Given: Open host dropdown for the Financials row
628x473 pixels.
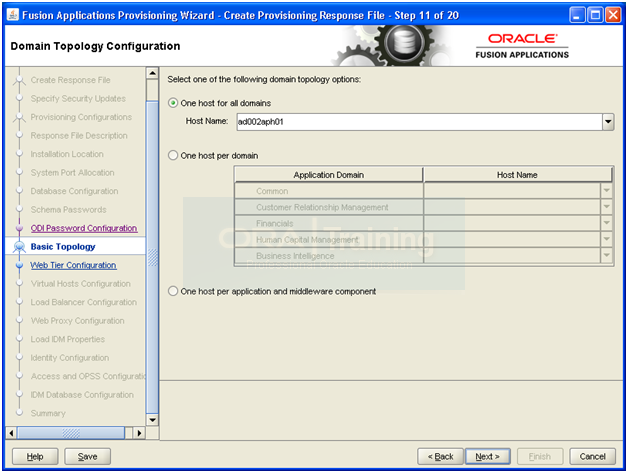Looking at the screenshot, I should [x=607, y=223].
